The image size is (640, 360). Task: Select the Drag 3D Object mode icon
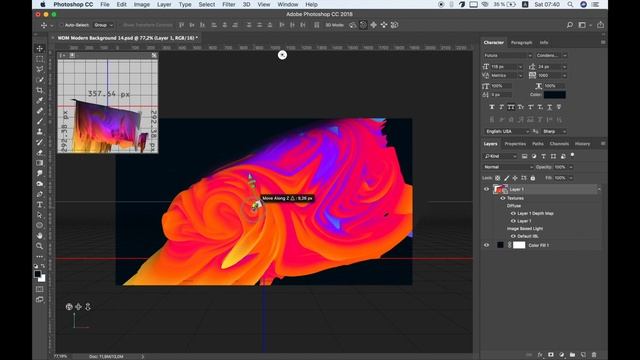pos(373,25)
